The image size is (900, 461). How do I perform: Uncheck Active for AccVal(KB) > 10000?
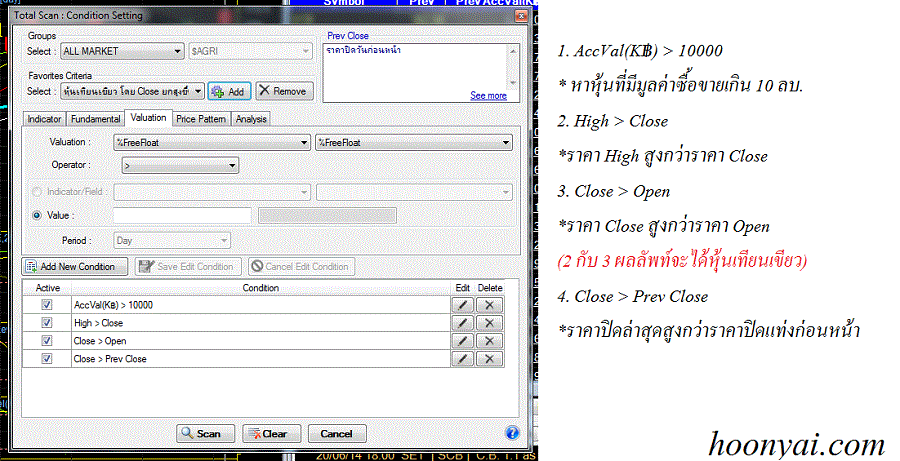[47, 305]
